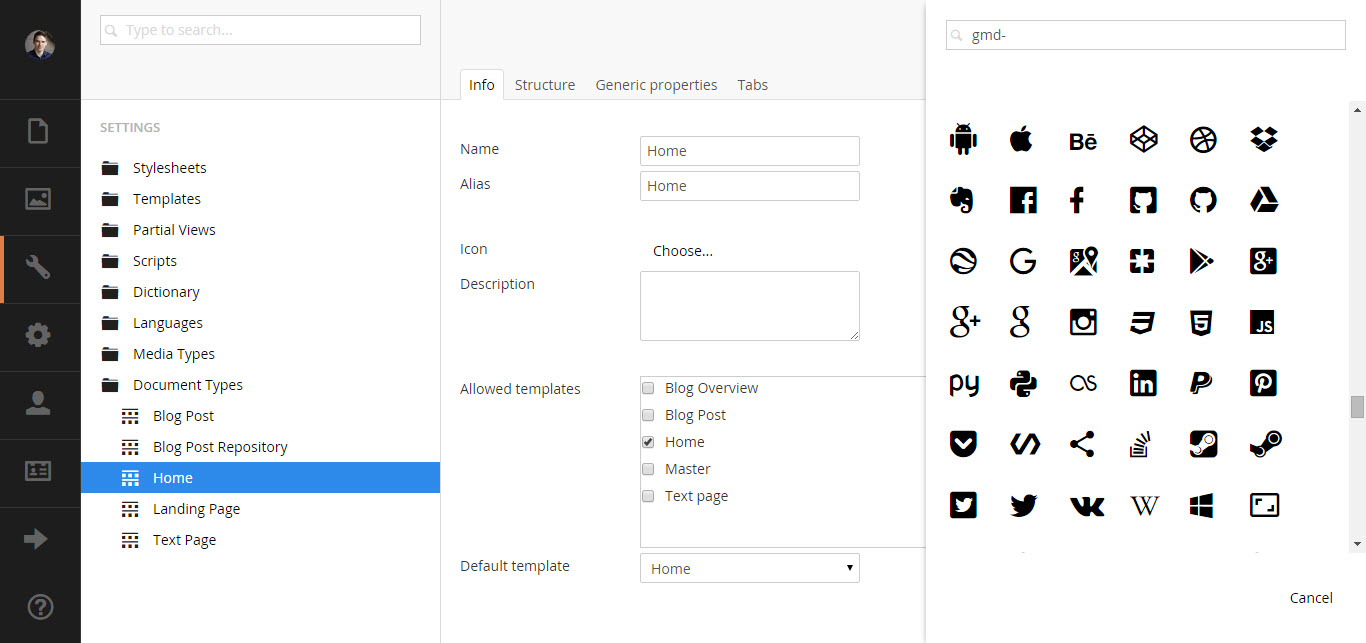Screen dimensions: 1366x643
Task: Open the Developer gear section
Action: [x=38, y=335]
